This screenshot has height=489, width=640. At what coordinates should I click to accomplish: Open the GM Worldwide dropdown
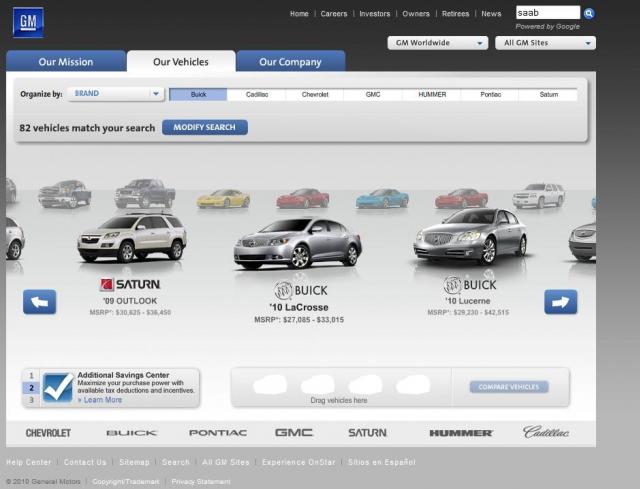click(x=438, y=43)
